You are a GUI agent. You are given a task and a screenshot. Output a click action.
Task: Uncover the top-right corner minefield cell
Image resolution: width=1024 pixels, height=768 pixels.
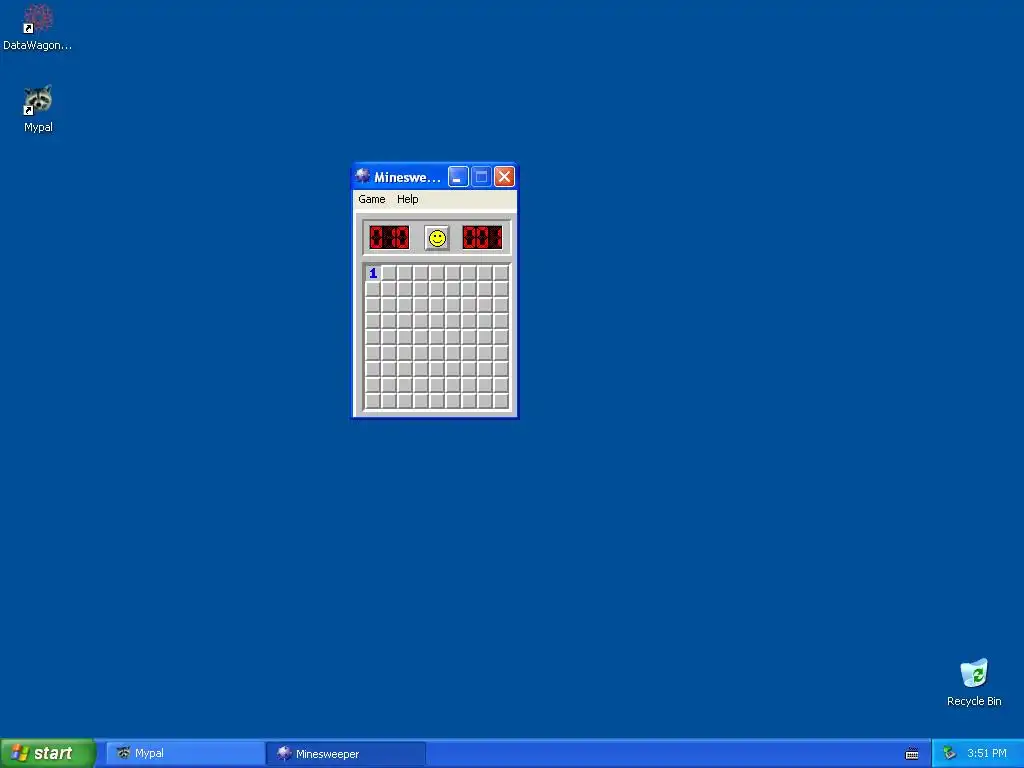point(501,273)
